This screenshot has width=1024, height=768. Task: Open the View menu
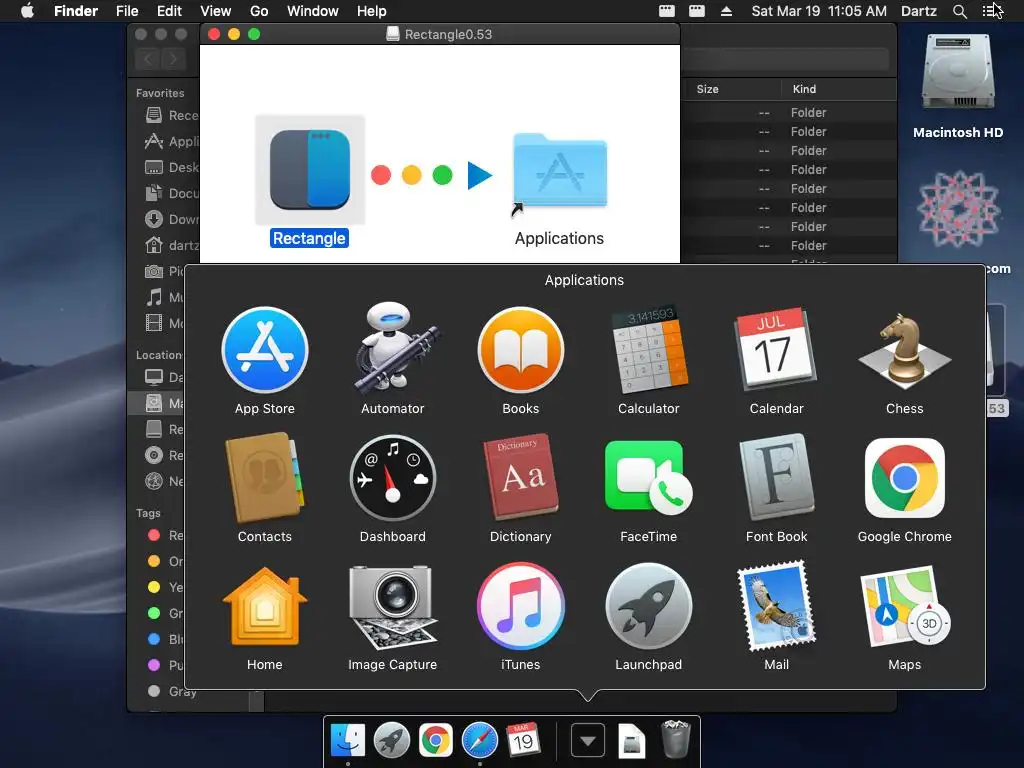[x=216, y=11]
